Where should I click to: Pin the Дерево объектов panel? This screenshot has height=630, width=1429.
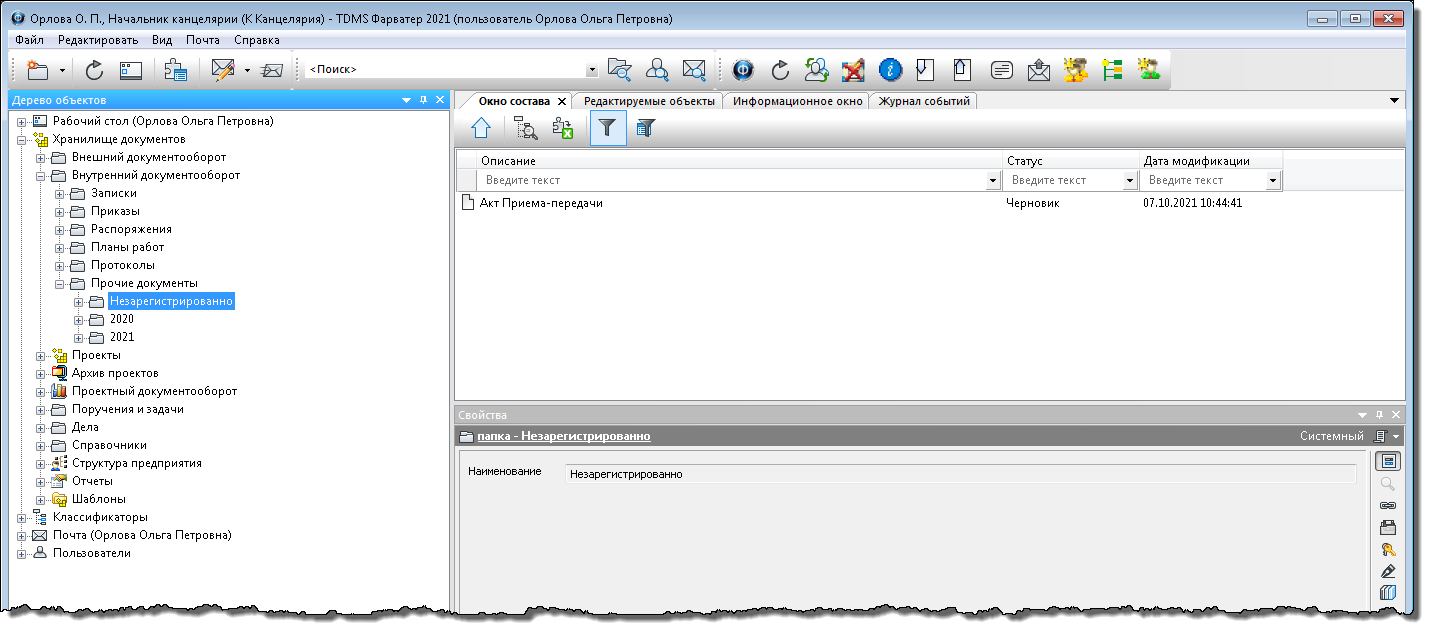click(x=423, y=100)
